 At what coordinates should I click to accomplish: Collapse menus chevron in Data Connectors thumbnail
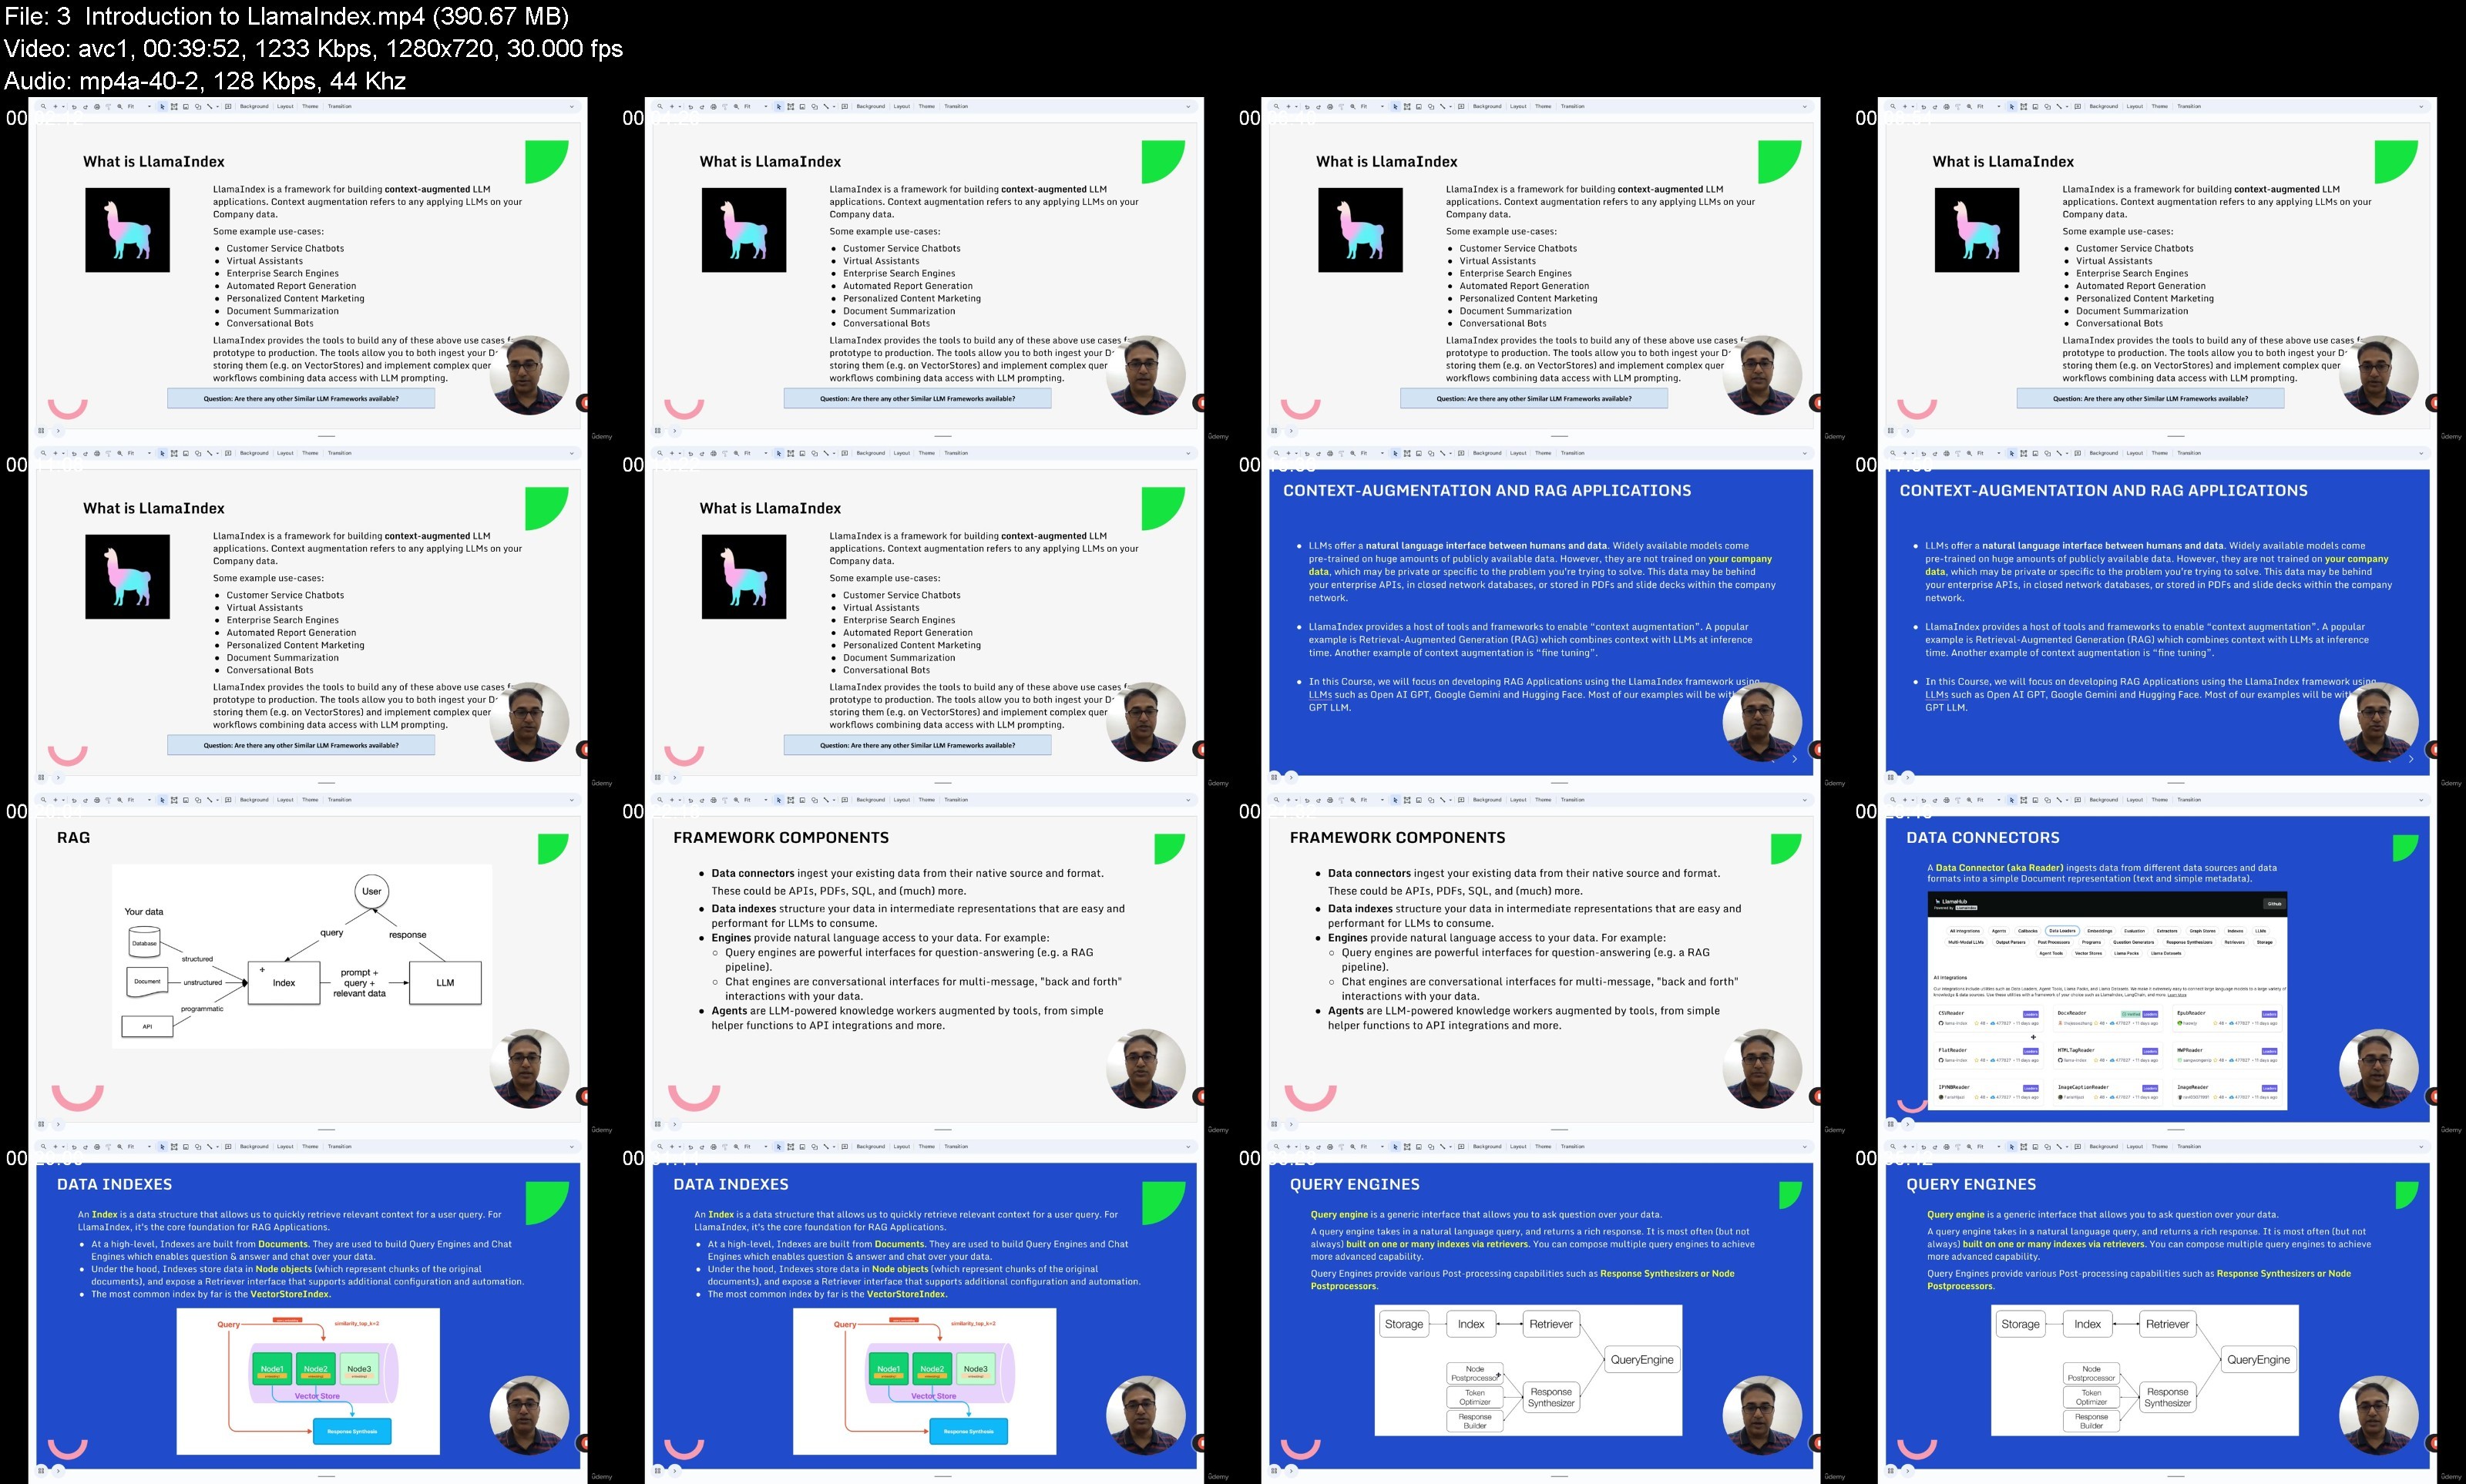[2422, 800]
